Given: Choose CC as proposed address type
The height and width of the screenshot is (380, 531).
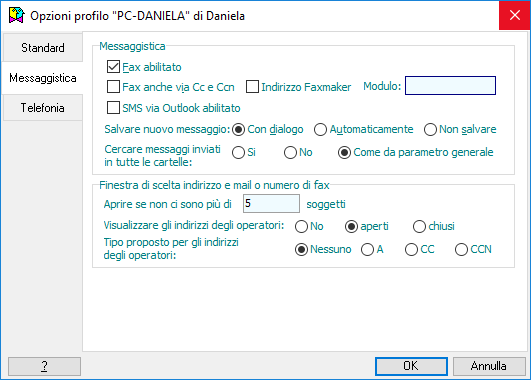Looking at the screenshot, I should pyautogui.click(x=411, y=250).
